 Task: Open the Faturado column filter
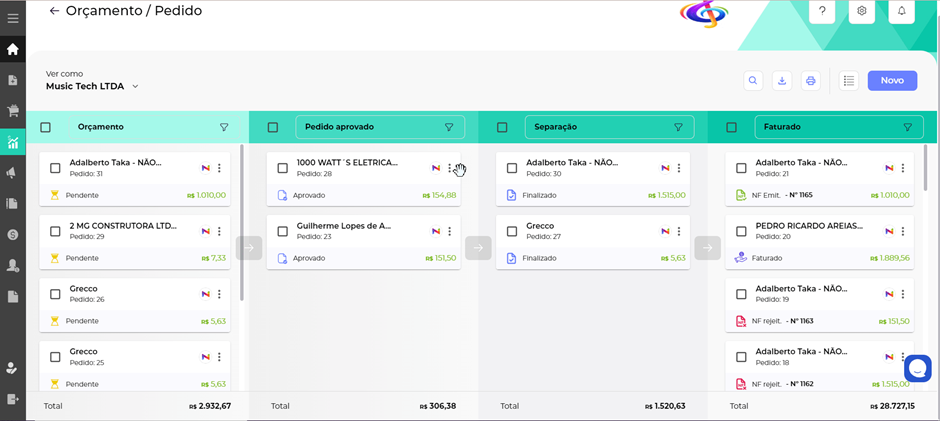(907, 127)
